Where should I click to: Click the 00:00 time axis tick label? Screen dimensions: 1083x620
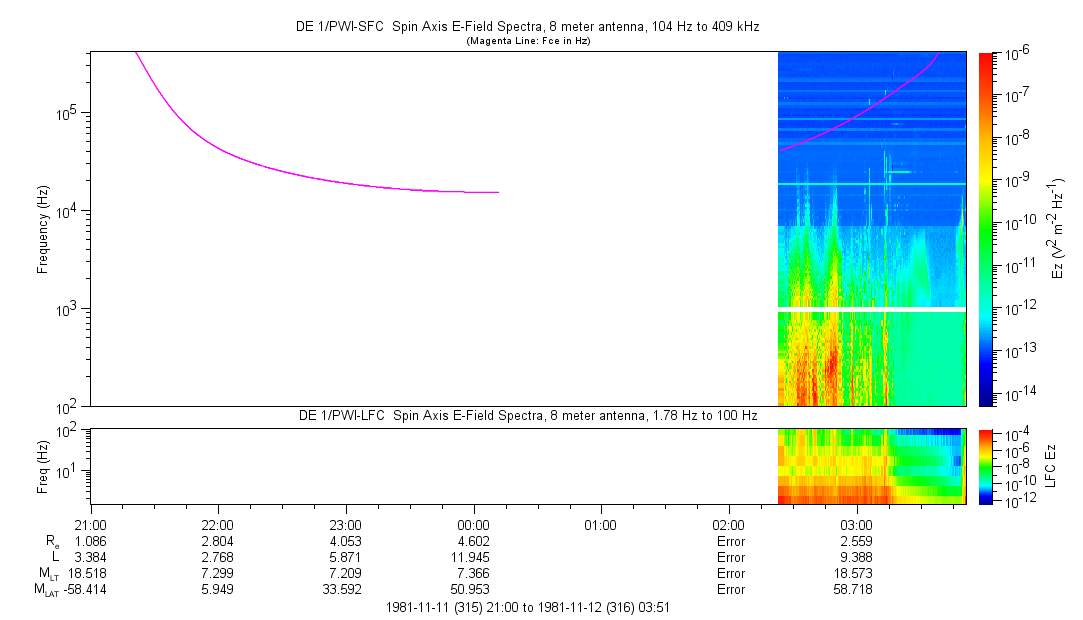tap(473, 525)
